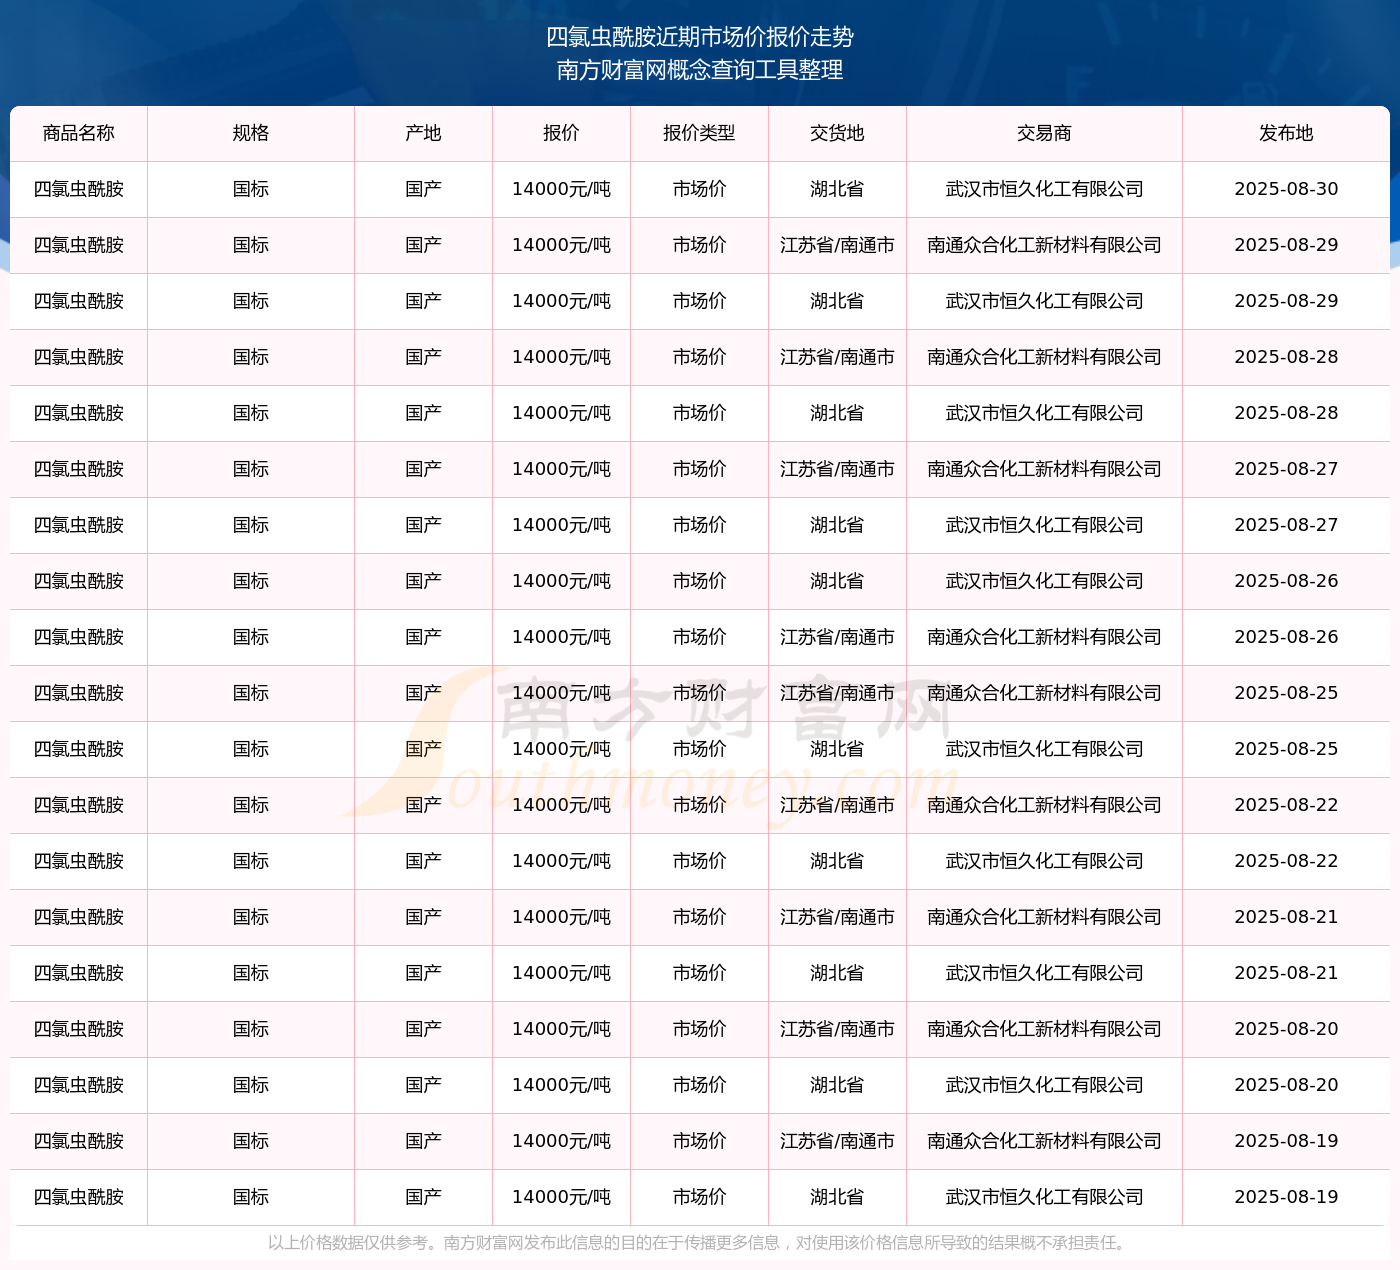This screenshot has width=1400, height=1270.
Task: Click the 报价 column header
Action: (561, 133)
